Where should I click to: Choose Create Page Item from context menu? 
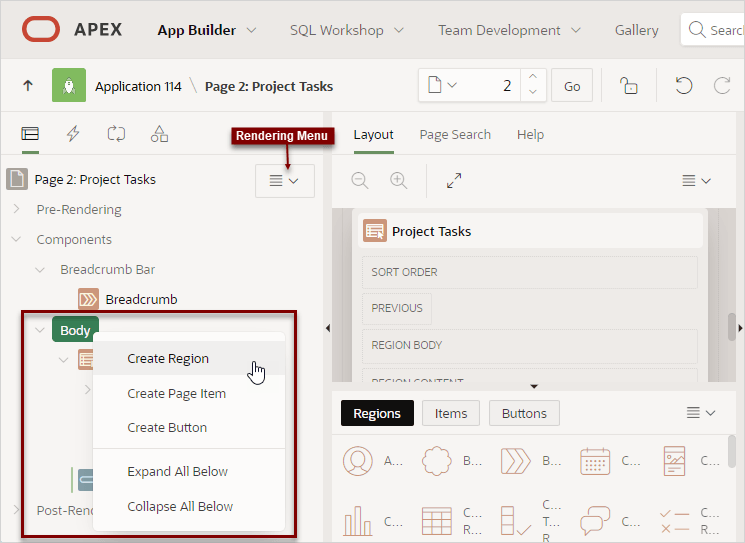[x=189, y=393]
